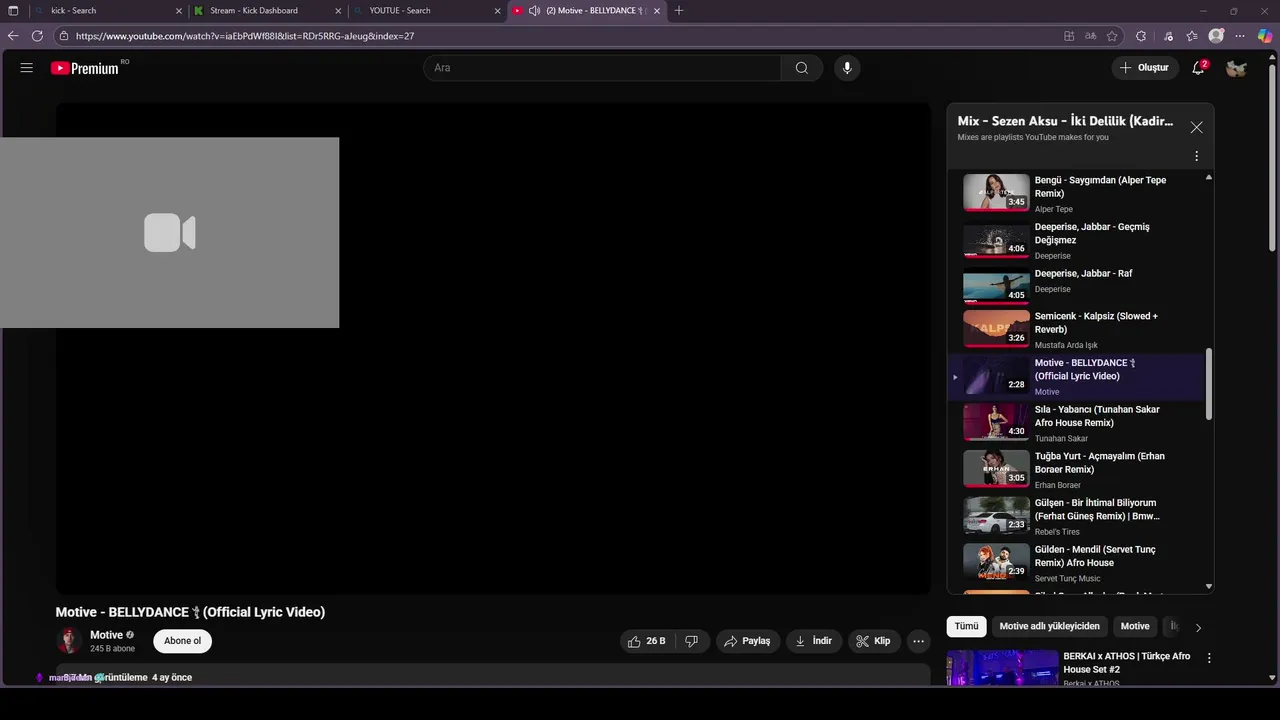Open the Motive channel avatar
1280x720 pixels.
[69, 641]
